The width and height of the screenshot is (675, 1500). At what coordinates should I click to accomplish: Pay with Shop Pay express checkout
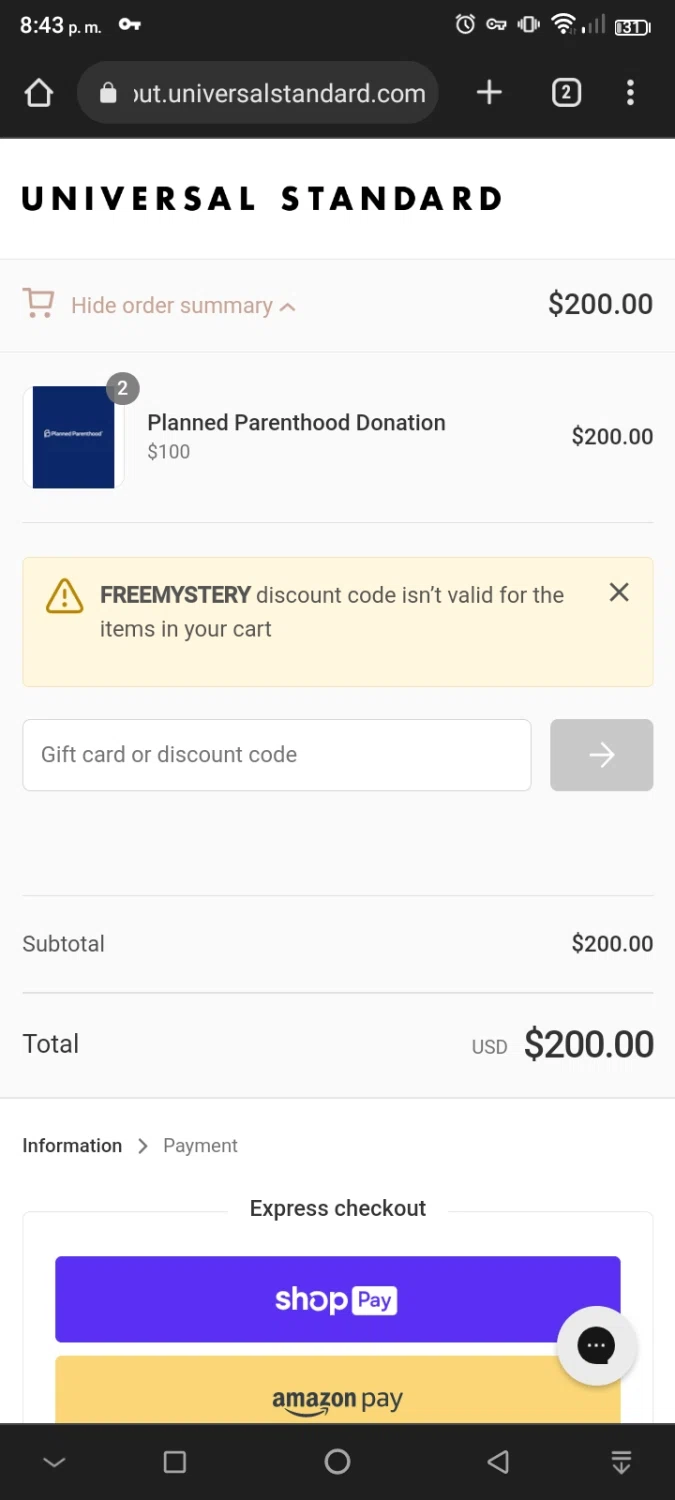(337, 1299)
